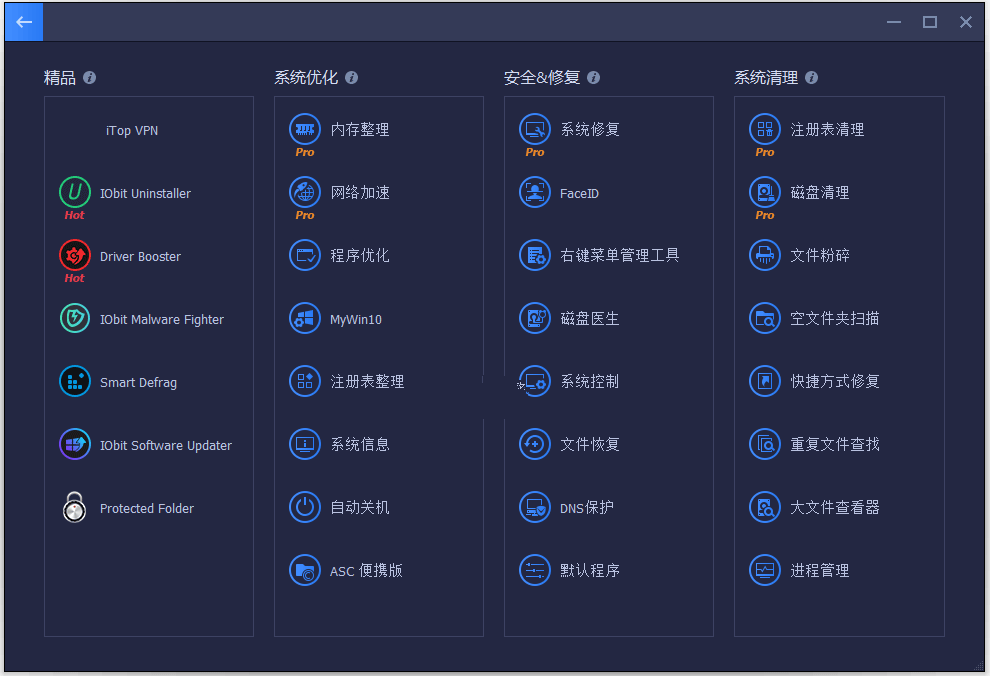Click 精品 category heading
Screen dimensions: 990x676
59,78
